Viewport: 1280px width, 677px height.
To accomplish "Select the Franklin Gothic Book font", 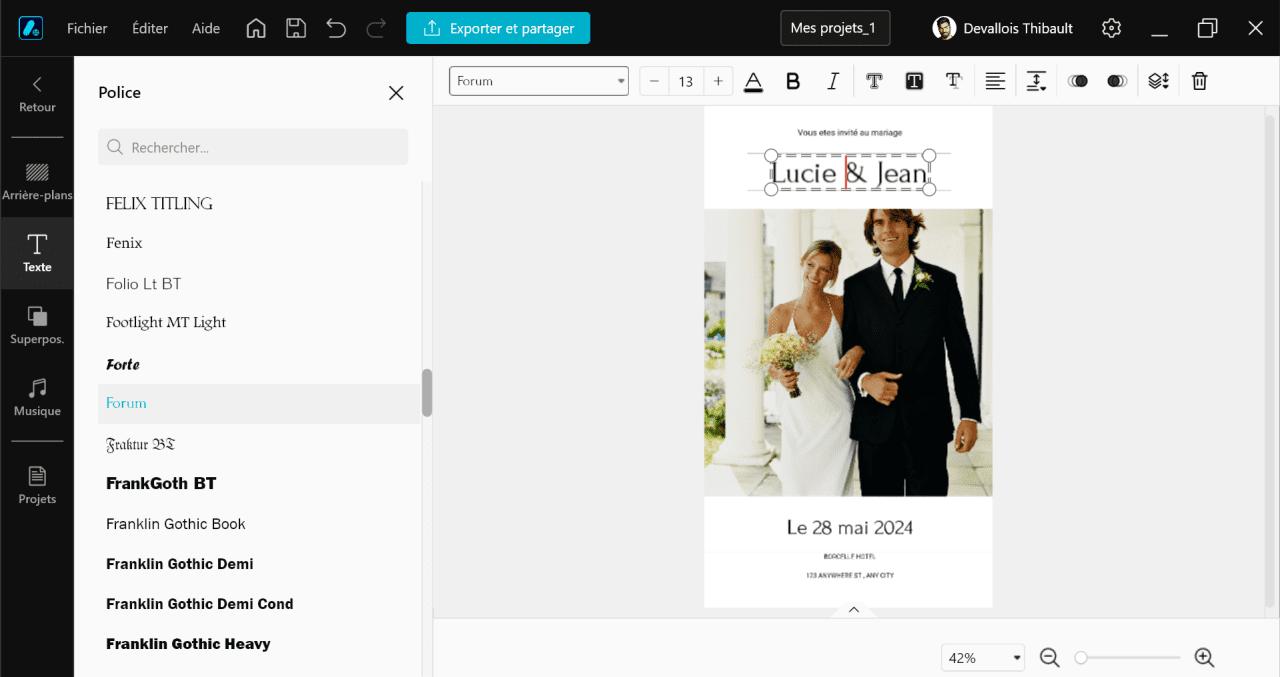I will coord(176,524).
